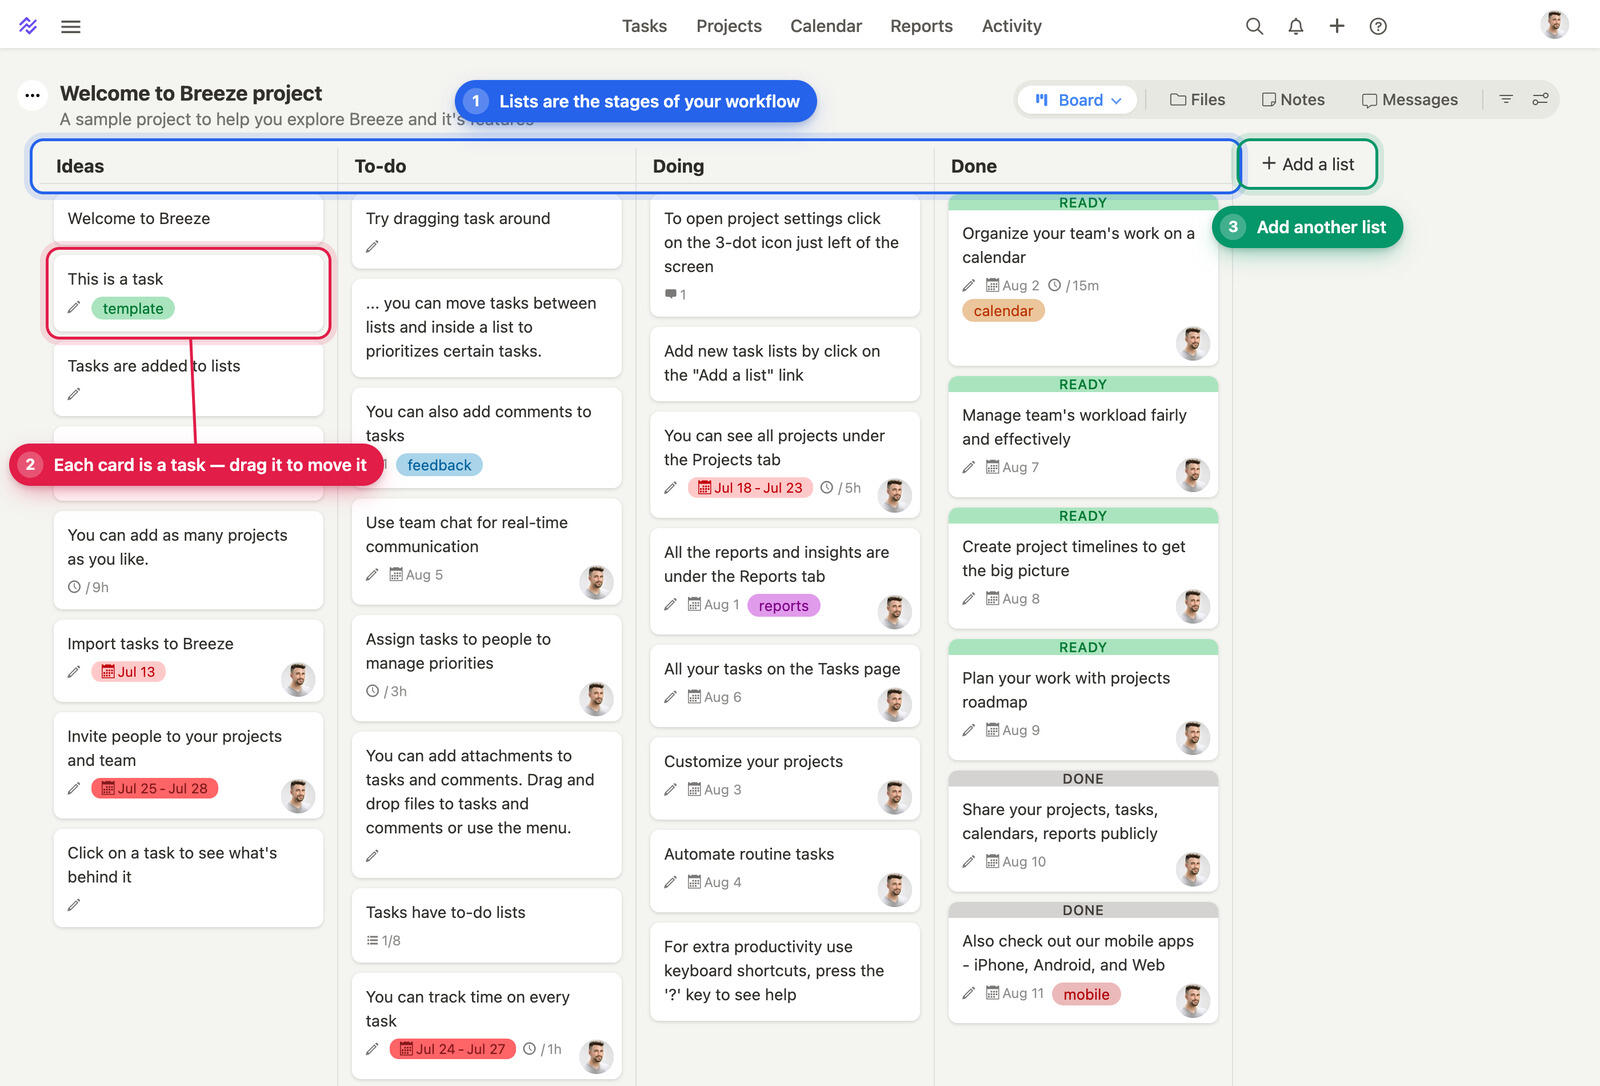The width and height of the screenshot is (1600, 1086).
Task: Open project three-dot settings icon
Action: pyautogui.click(x=33, y=96)
